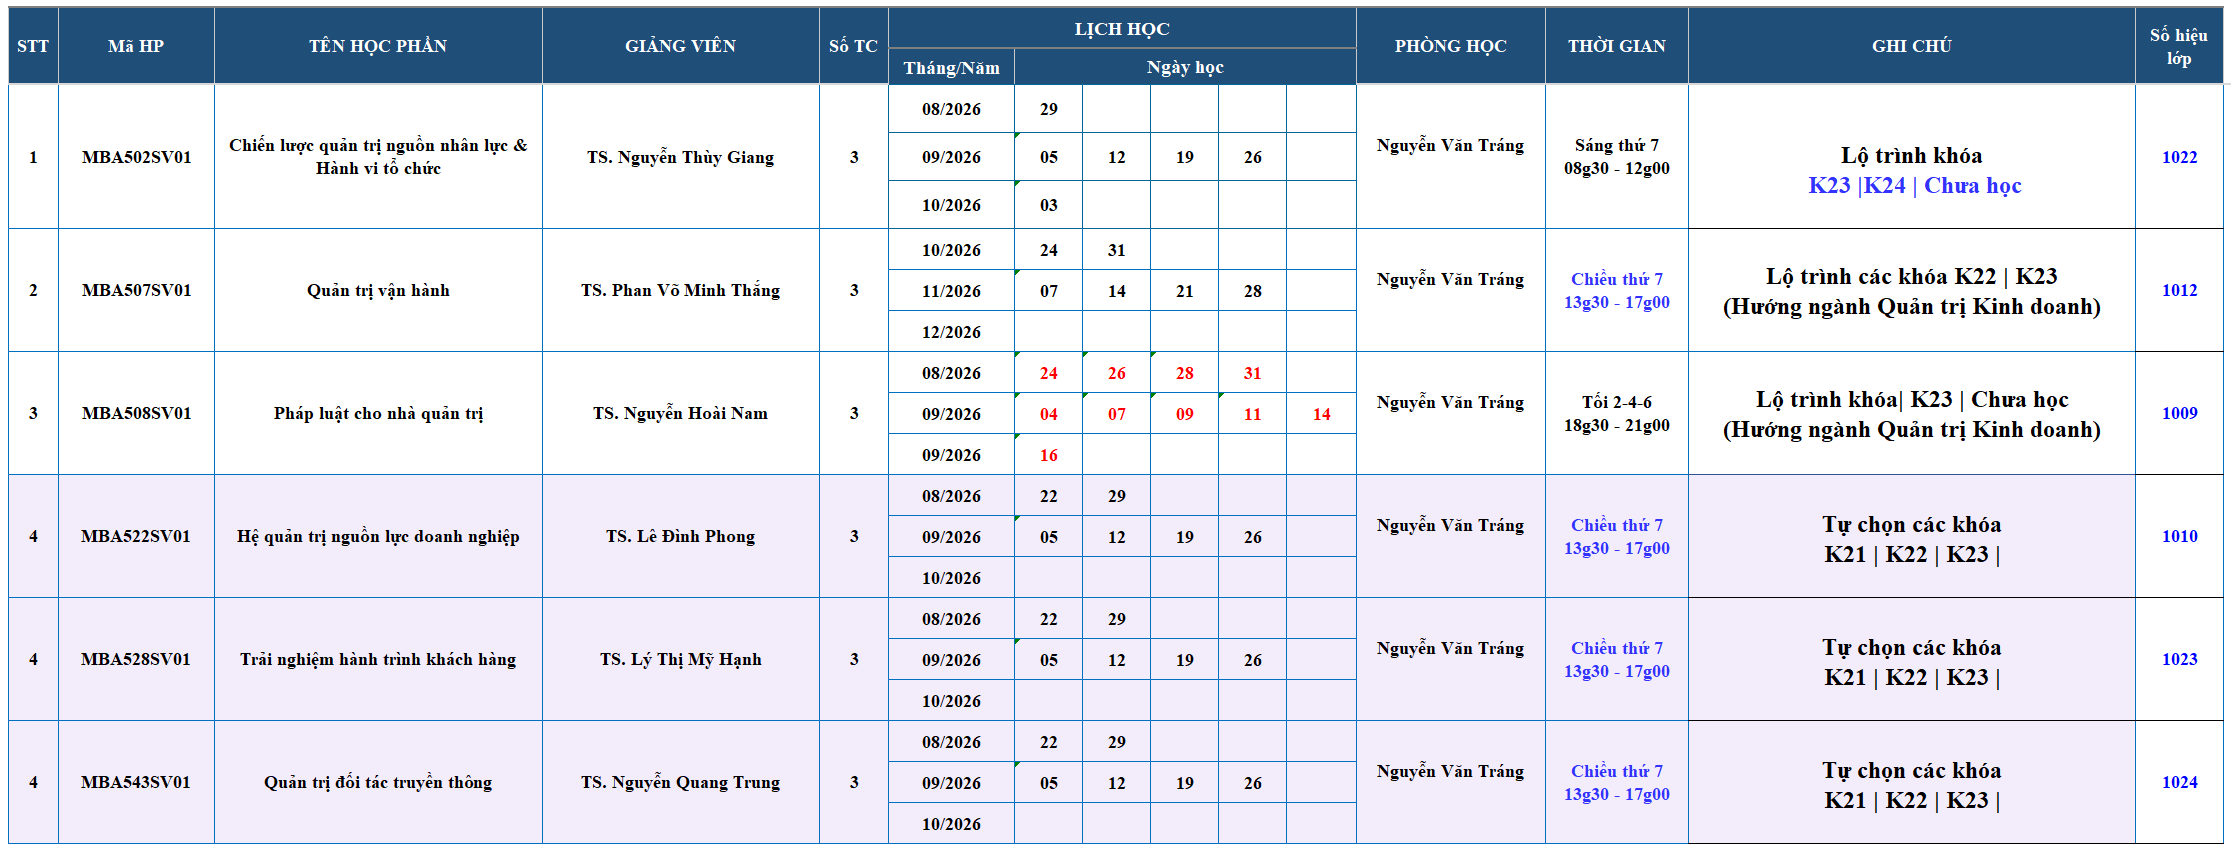Select the 'GIẢNG VIÊN' column header
The height and width of the screenshot is (851, 2231).
680,46
